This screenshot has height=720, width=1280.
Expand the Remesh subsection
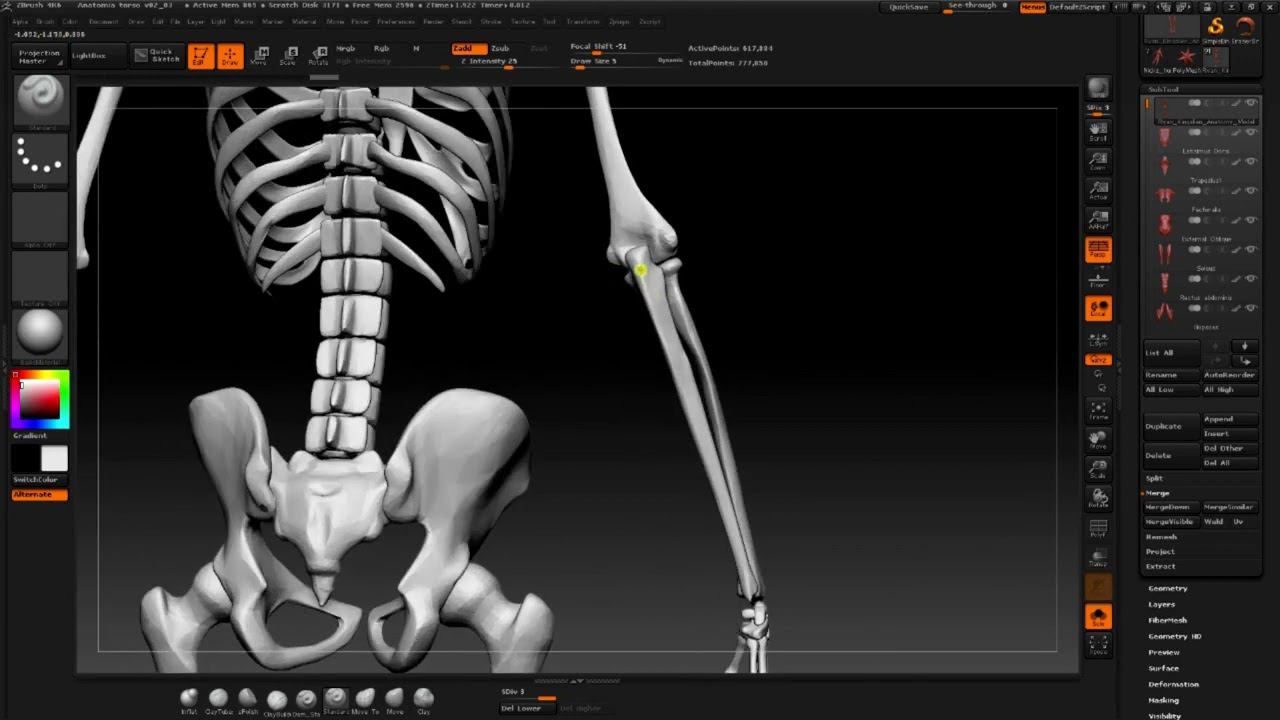(1161, 537)
